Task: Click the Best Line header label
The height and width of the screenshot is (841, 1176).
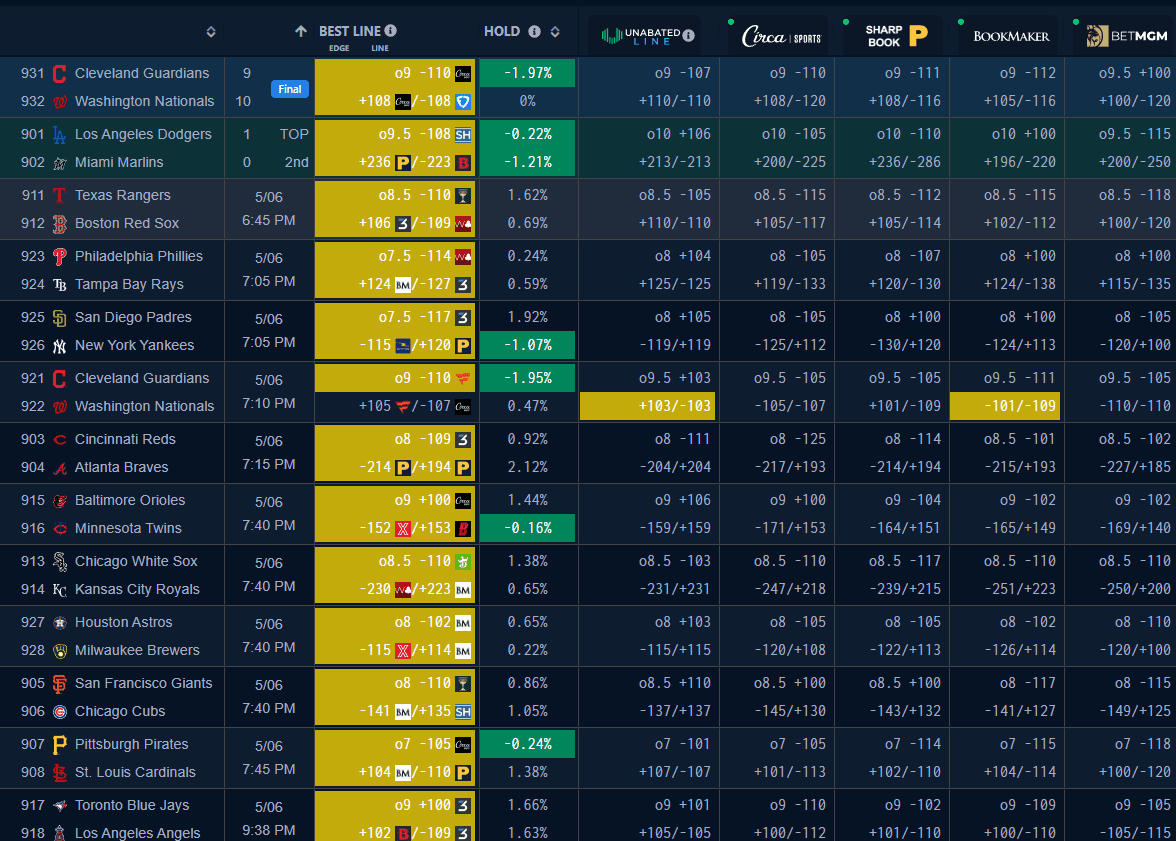Action: tap(350, 31)
